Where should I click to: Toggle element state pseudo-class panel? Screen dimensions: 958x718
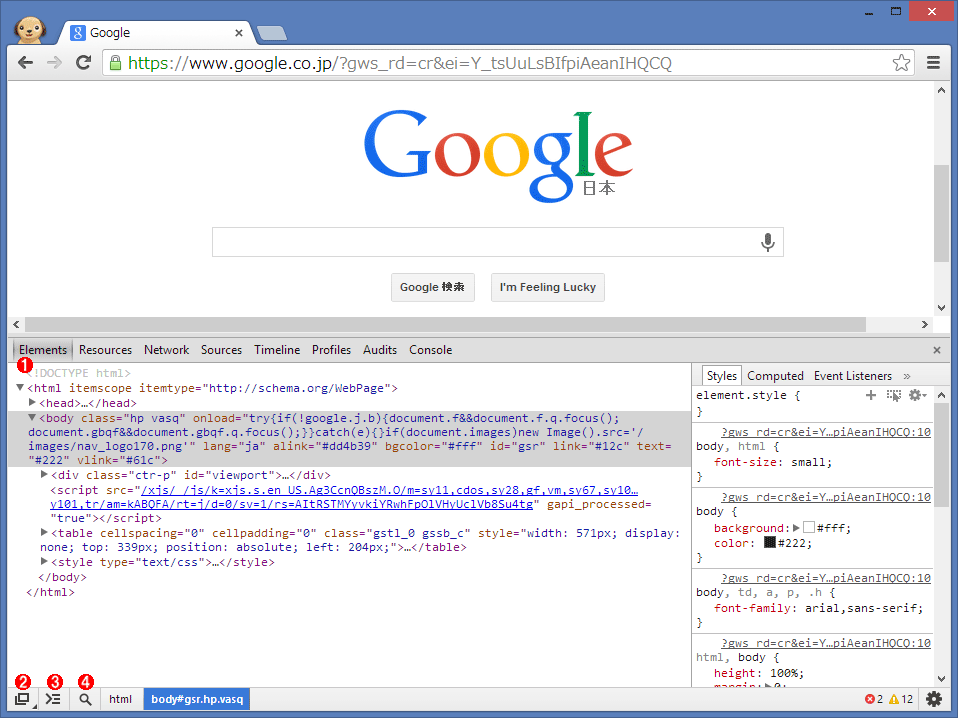[893, 395]
